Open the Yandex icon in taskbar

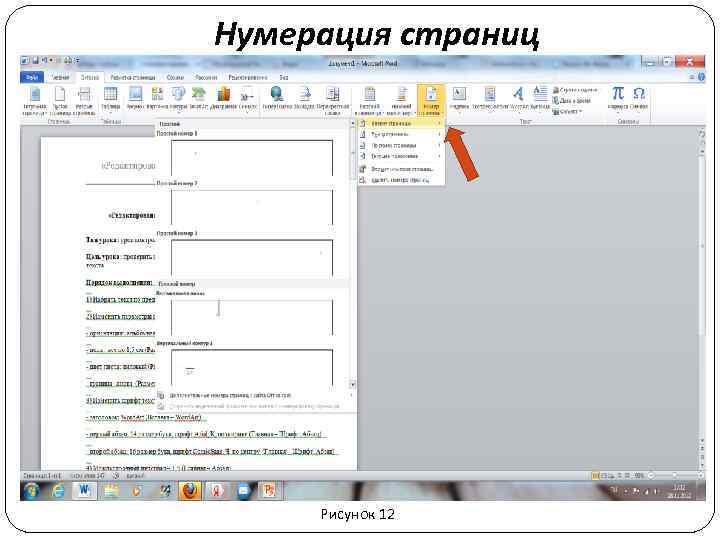(x=217, y=491)
